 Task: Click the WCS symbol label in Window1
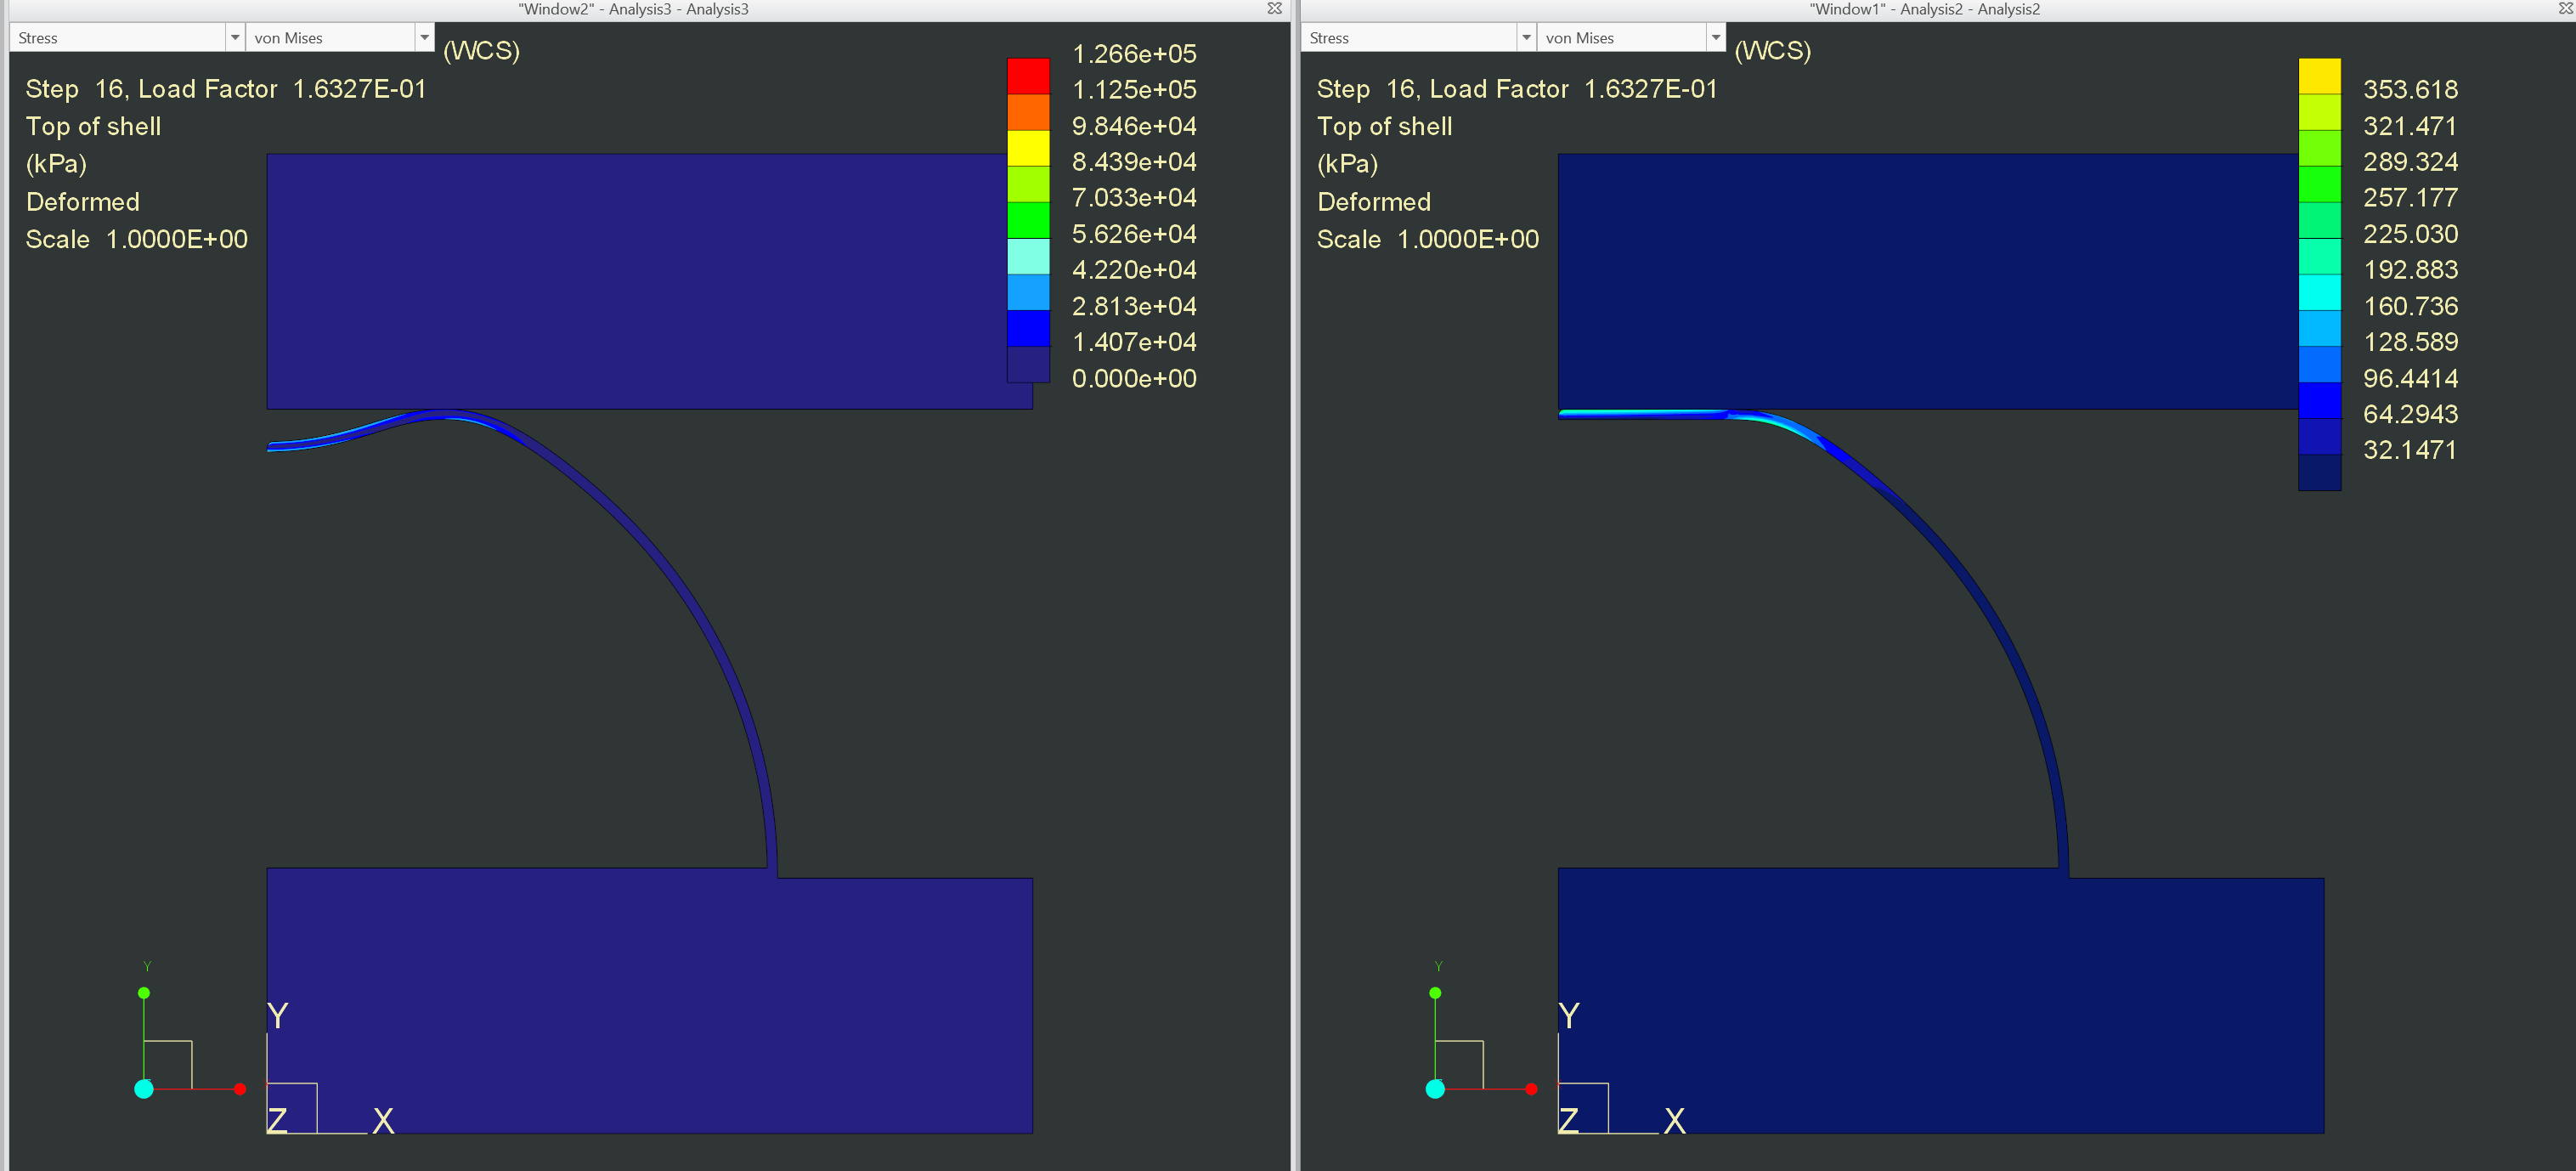click(1774, 50)
